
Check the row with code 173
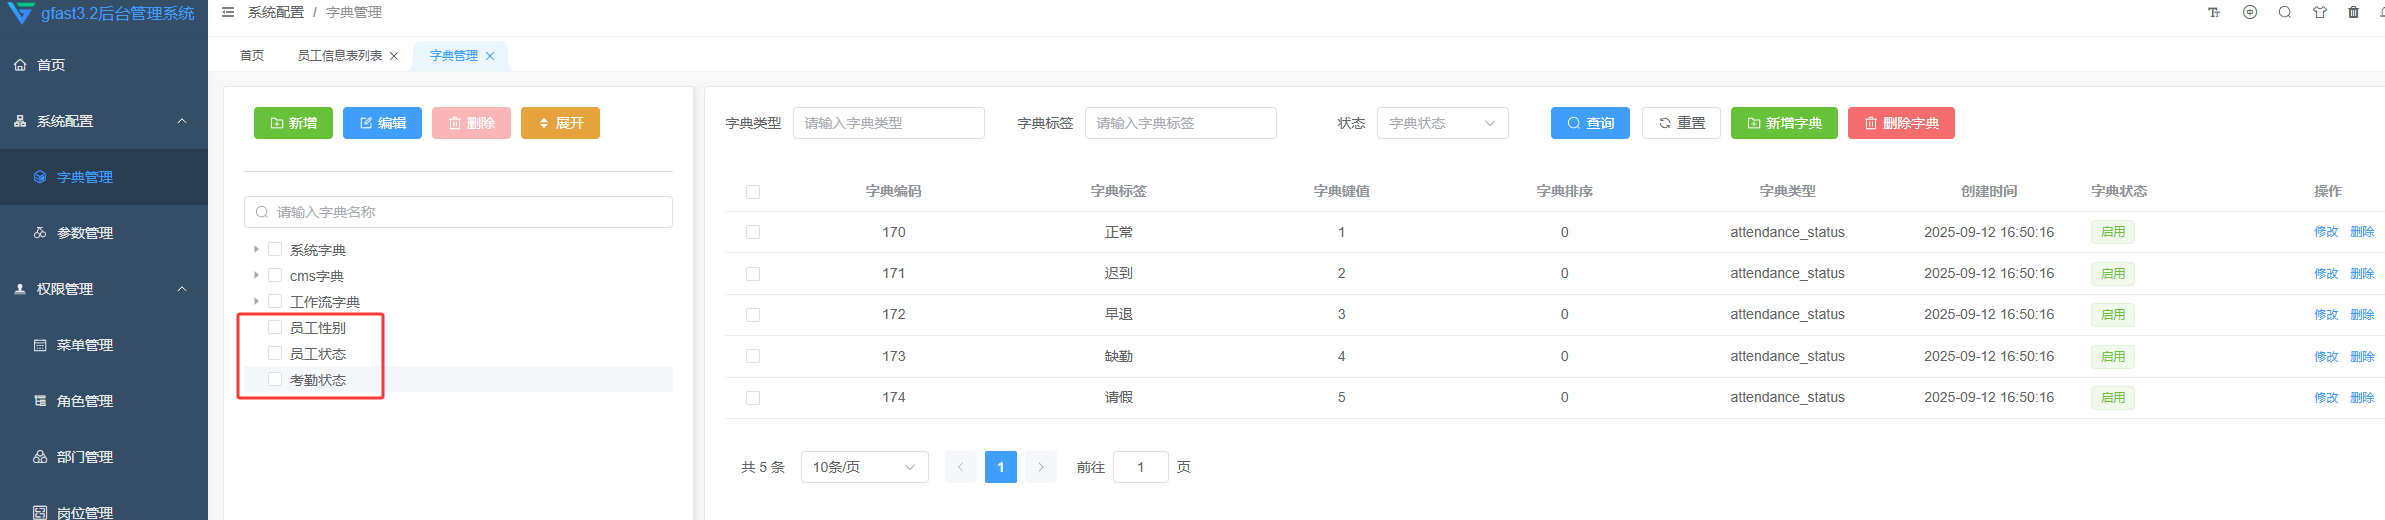coord(753,356)
